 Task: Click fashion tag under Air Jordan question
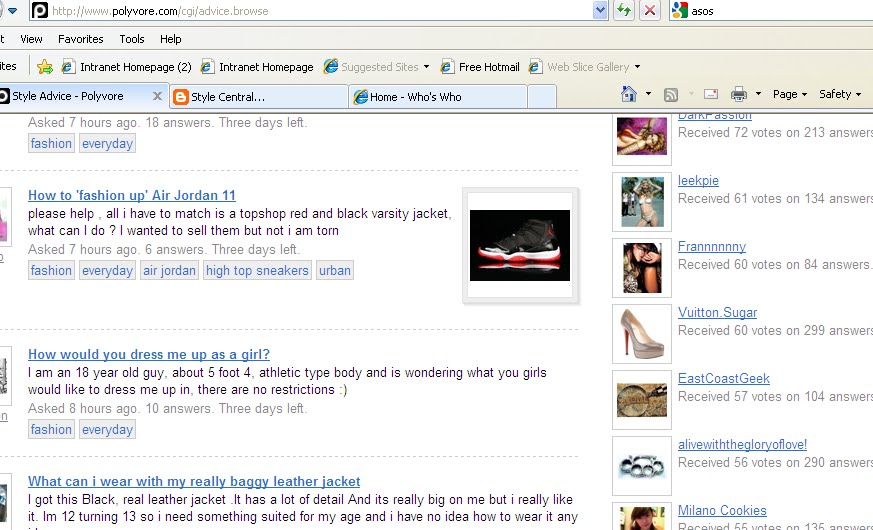[51, 271]
